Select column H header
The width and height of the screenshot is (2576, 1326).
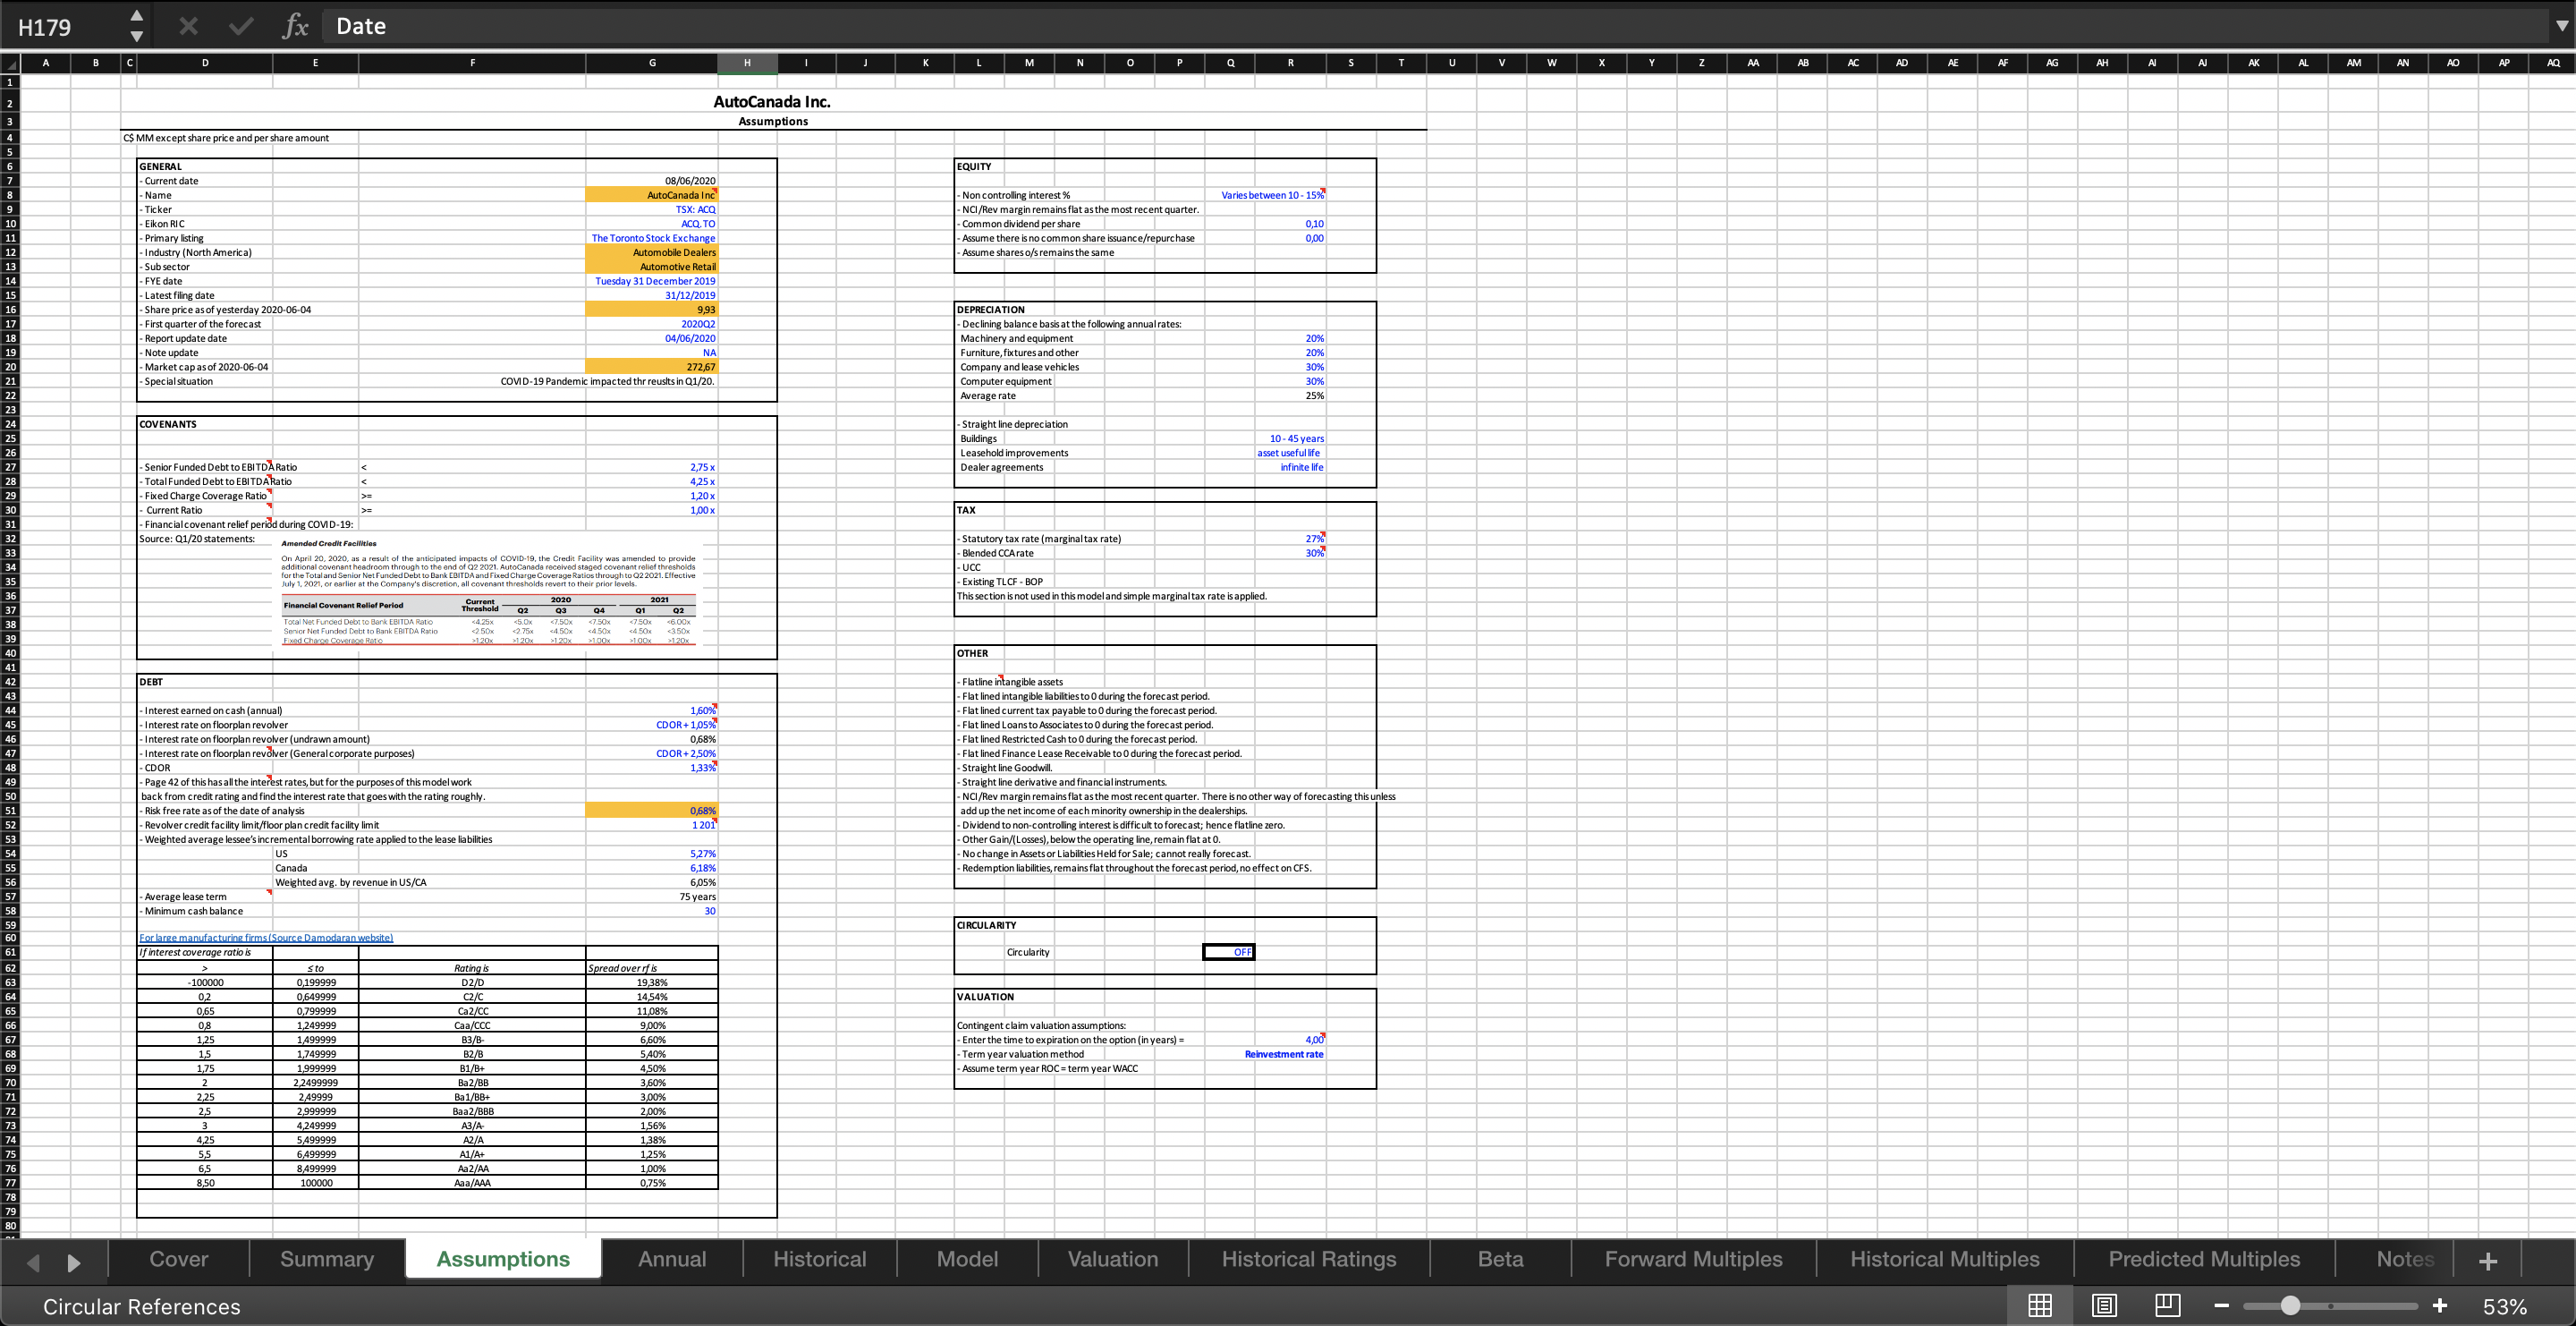tap(747, 63)
